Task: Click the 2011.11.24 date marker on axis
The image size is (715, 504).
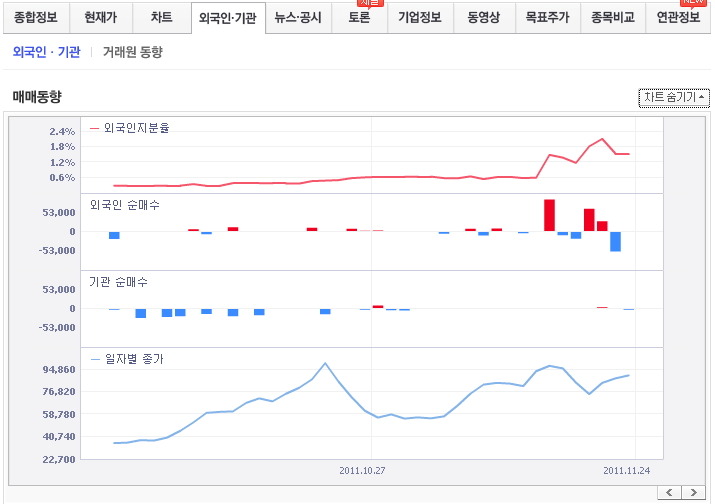Action: coord(626,469)
